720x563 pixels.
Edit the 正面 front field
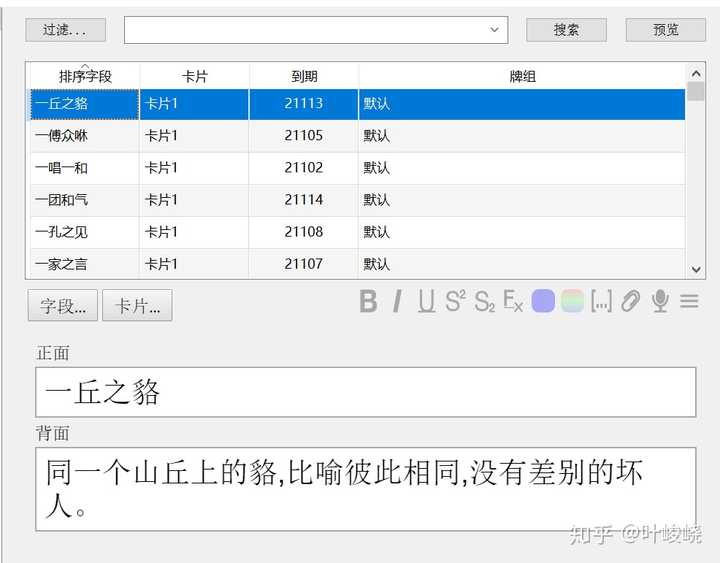tap(366, 392)
